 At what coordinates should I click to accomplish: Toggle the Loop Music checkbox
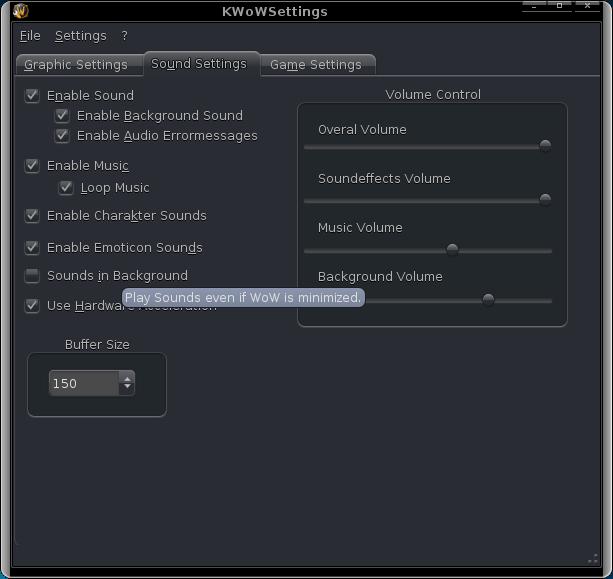(66, 188)
